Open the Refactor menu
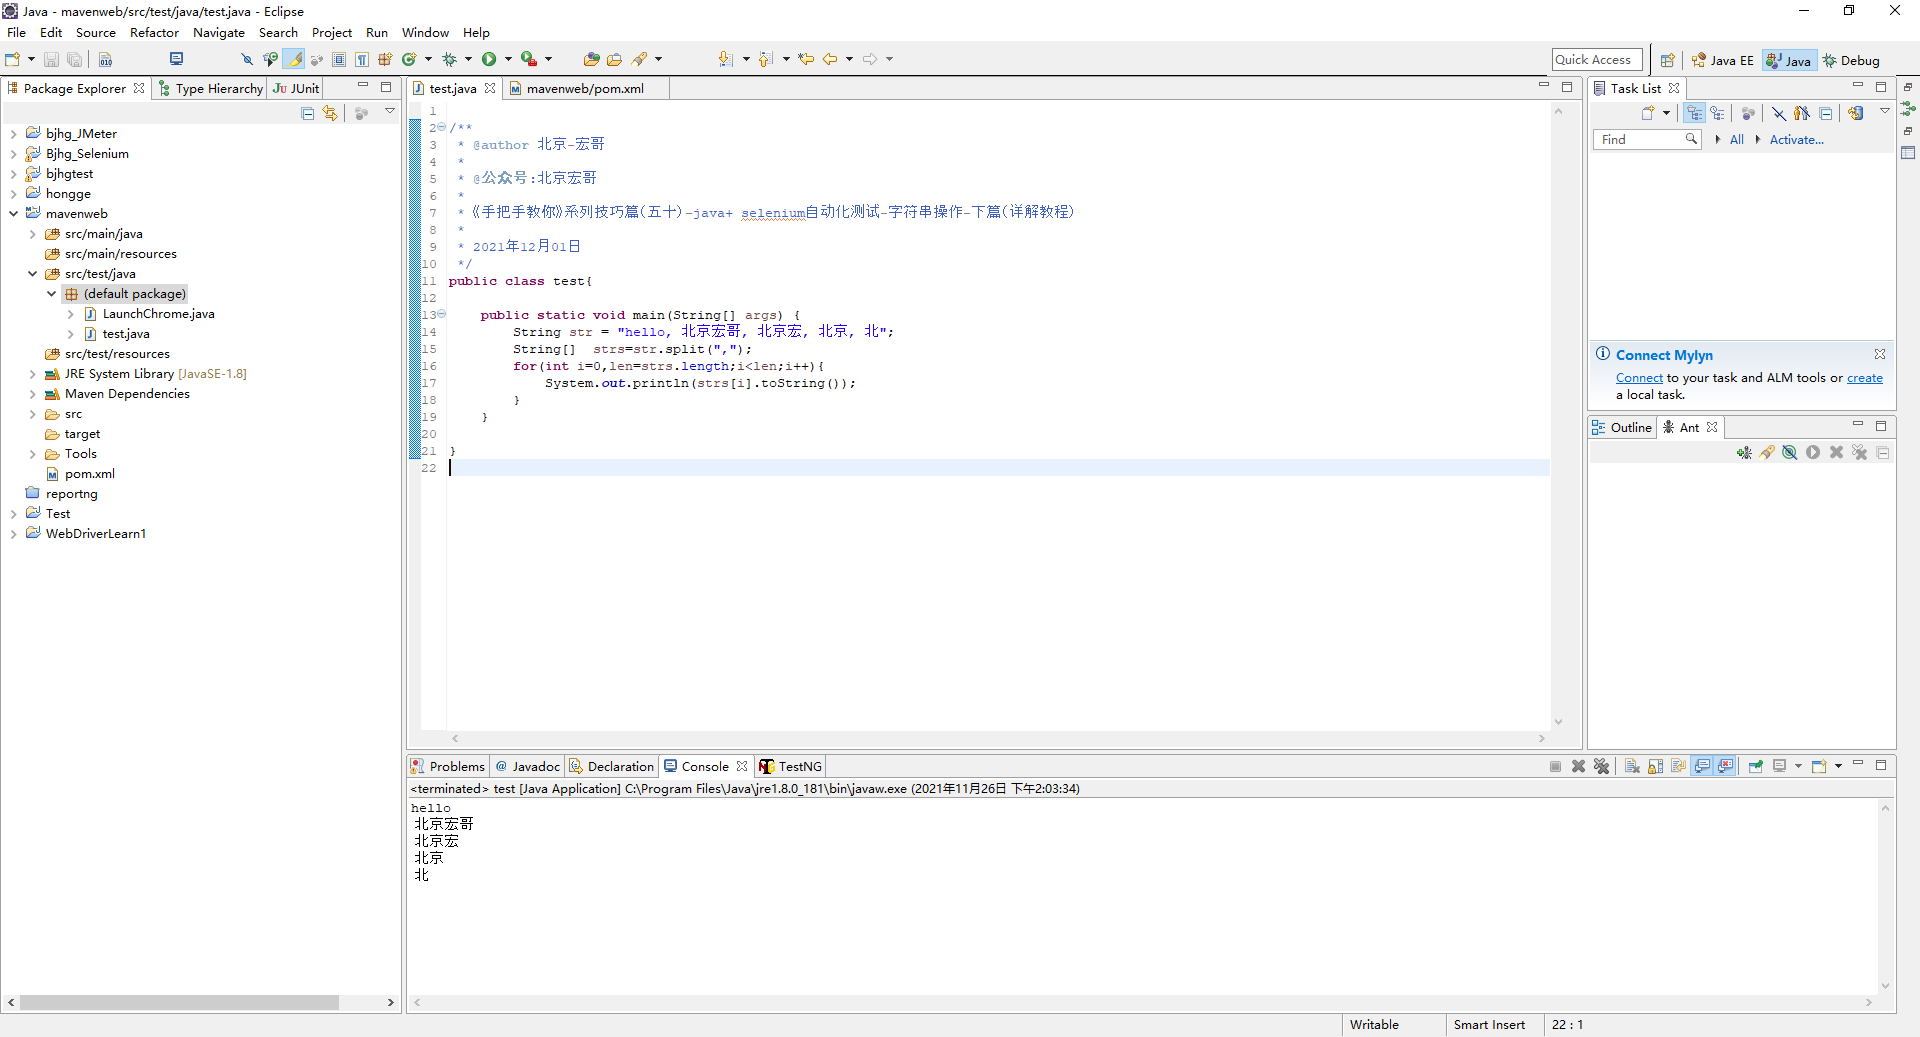Viewport: 1920px width, 1037px height. click(154, 33)
